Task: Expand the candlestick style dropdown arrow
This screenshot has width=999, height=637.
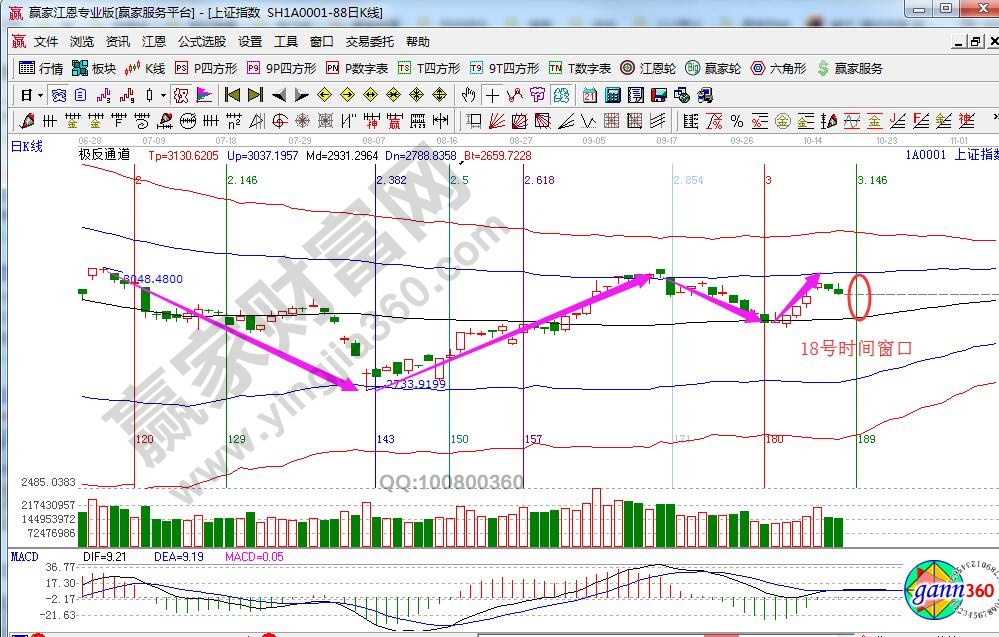Action: coord(164,95)
